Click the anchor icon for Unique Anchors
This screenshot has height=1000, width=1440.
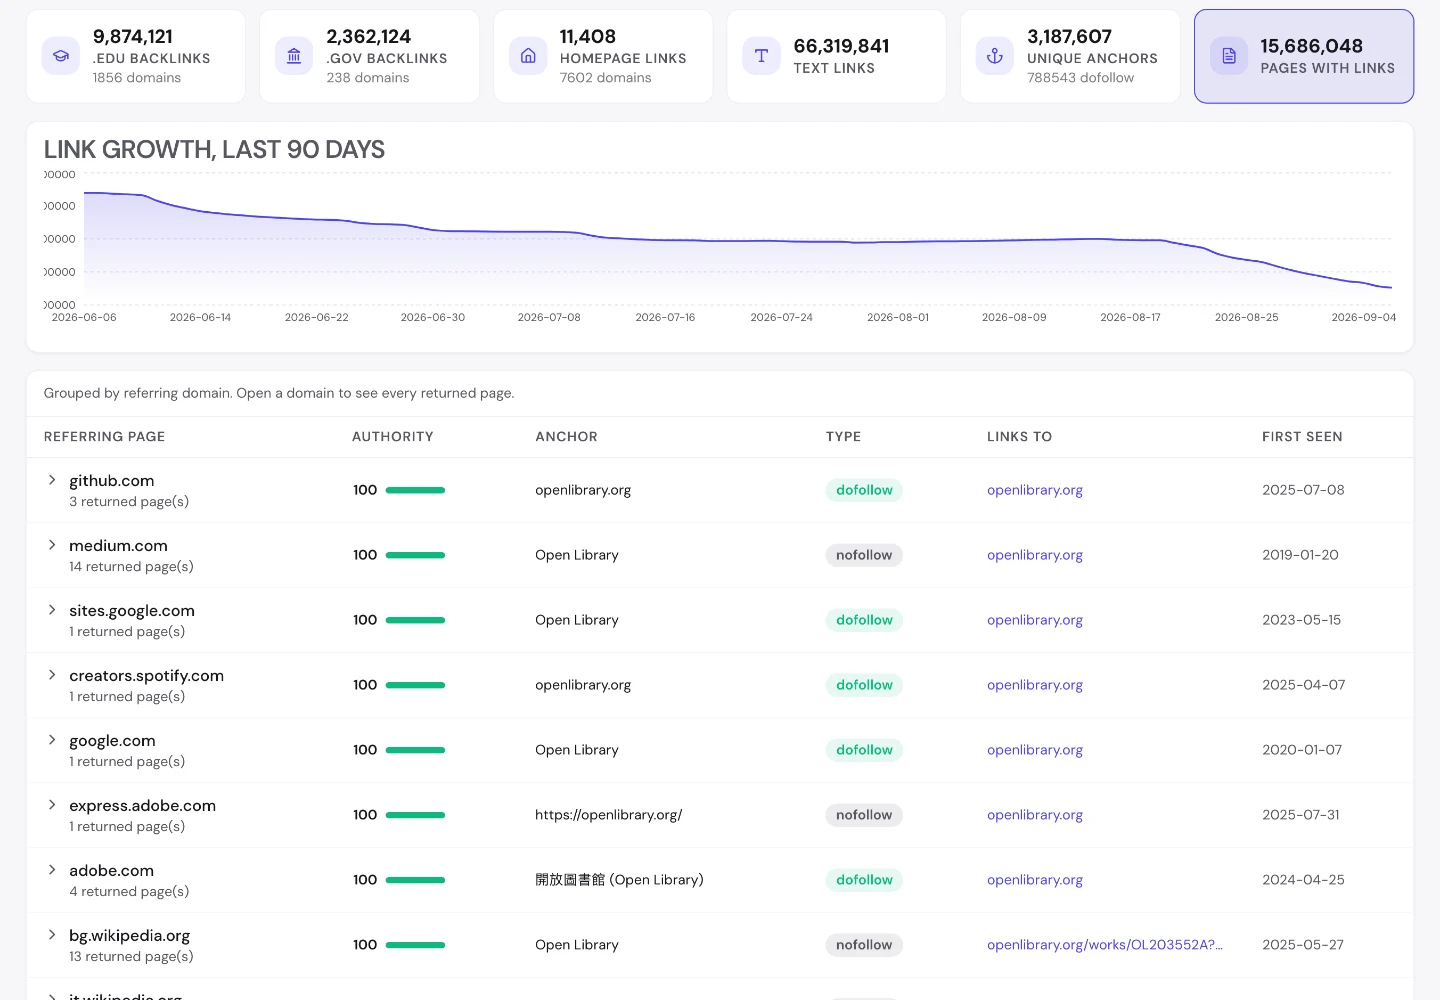pos(995,56)
